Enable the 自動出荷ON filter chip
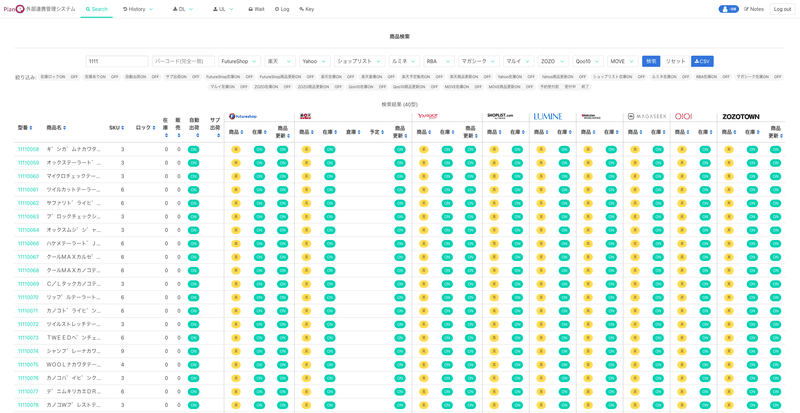Viewport: 800px width, 413px height. pyautogui.click(x=135, y=77)
